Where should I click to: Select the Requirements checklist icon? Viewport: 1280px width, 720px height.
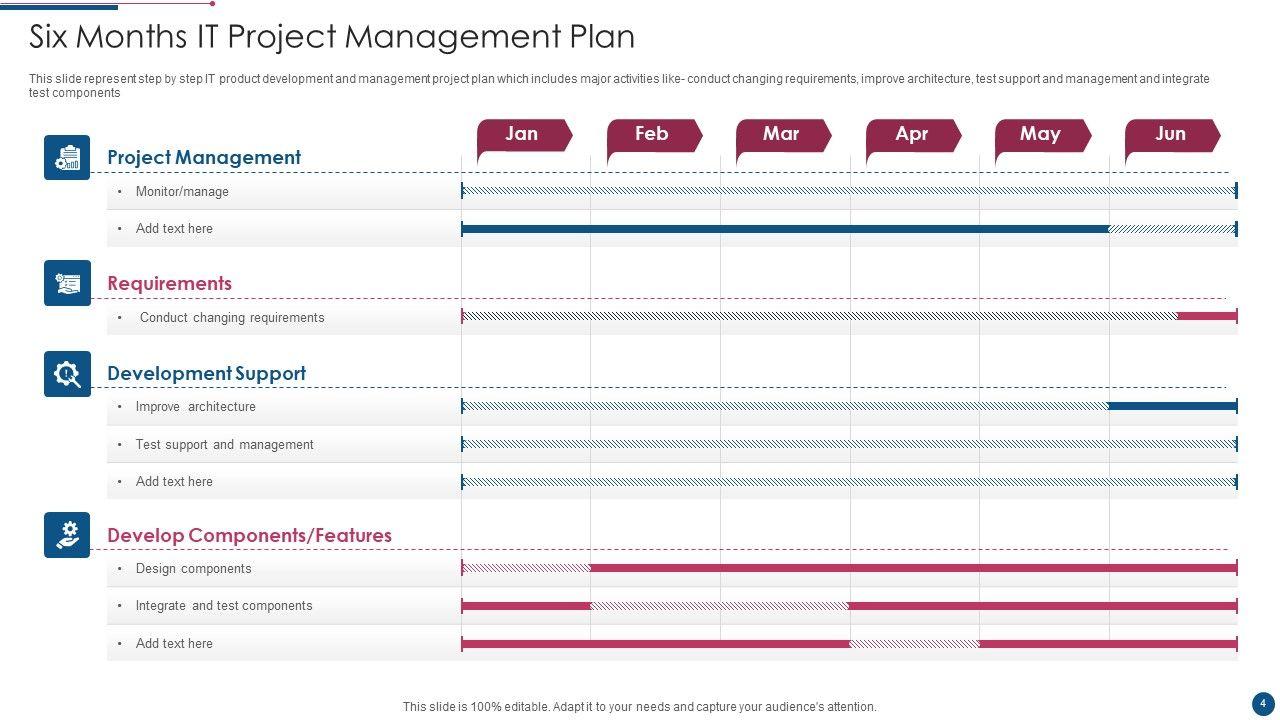(x=67, y=283)
